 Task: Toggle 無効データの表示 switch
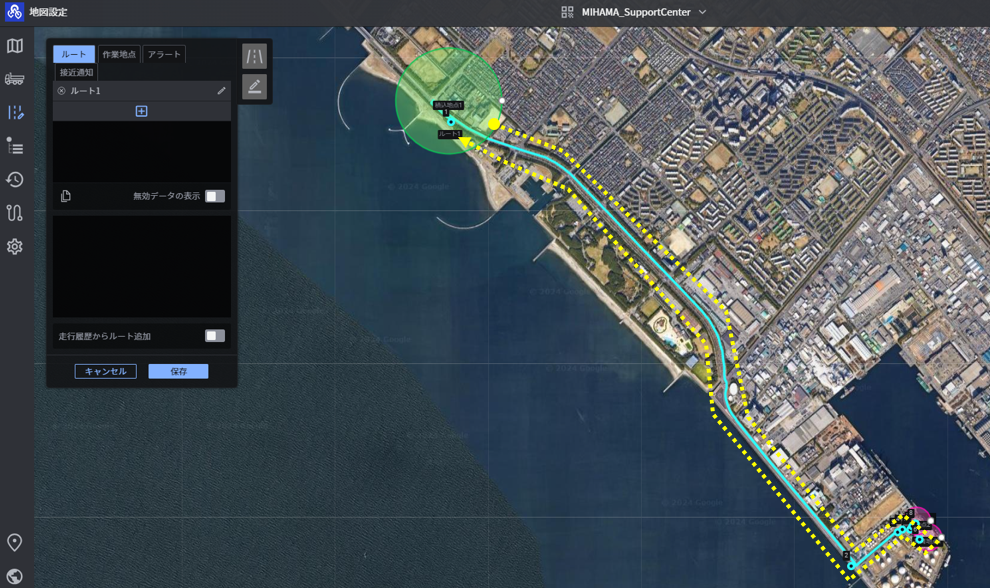[x=215, y=196]
